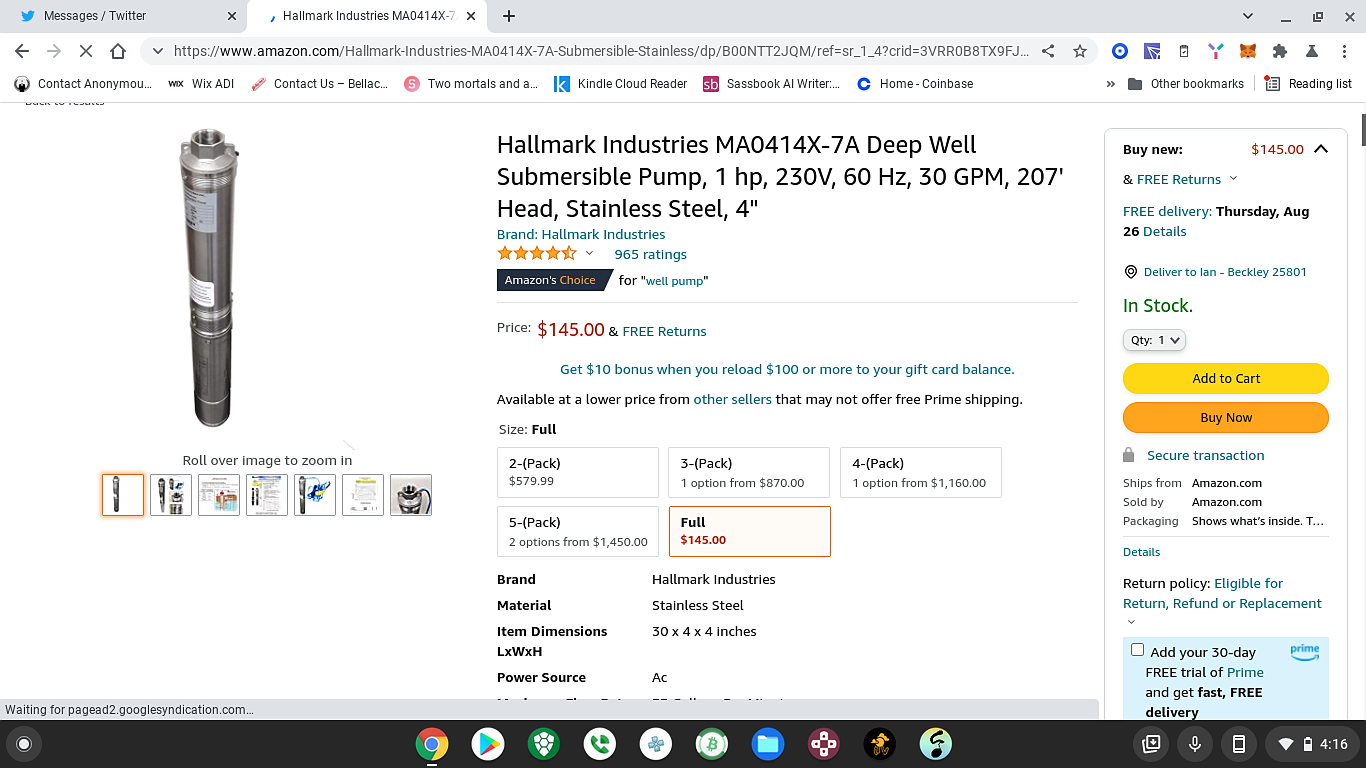Click the share icon in the address bar

point(1048,51)
